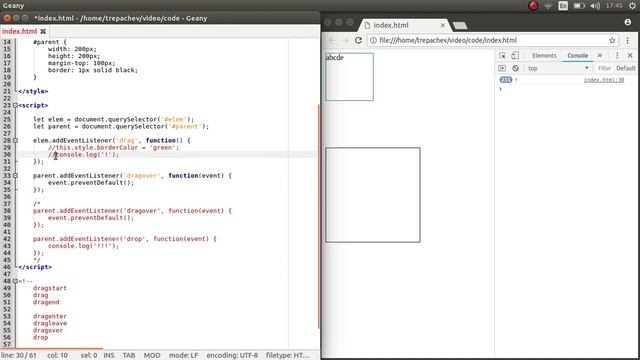
Task: Open the system gear session menu
Action: [632, 6]
